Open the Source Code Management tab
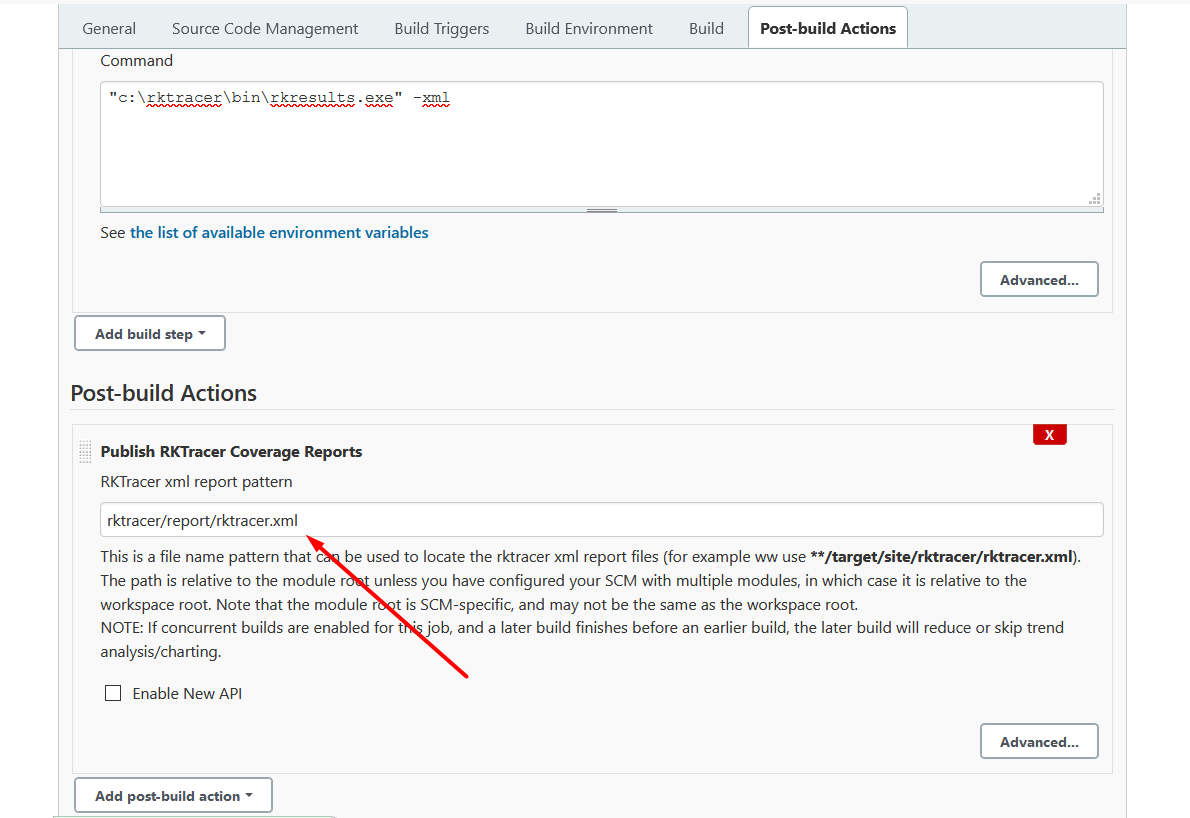1190x818 pixels. tap(264, 28)
